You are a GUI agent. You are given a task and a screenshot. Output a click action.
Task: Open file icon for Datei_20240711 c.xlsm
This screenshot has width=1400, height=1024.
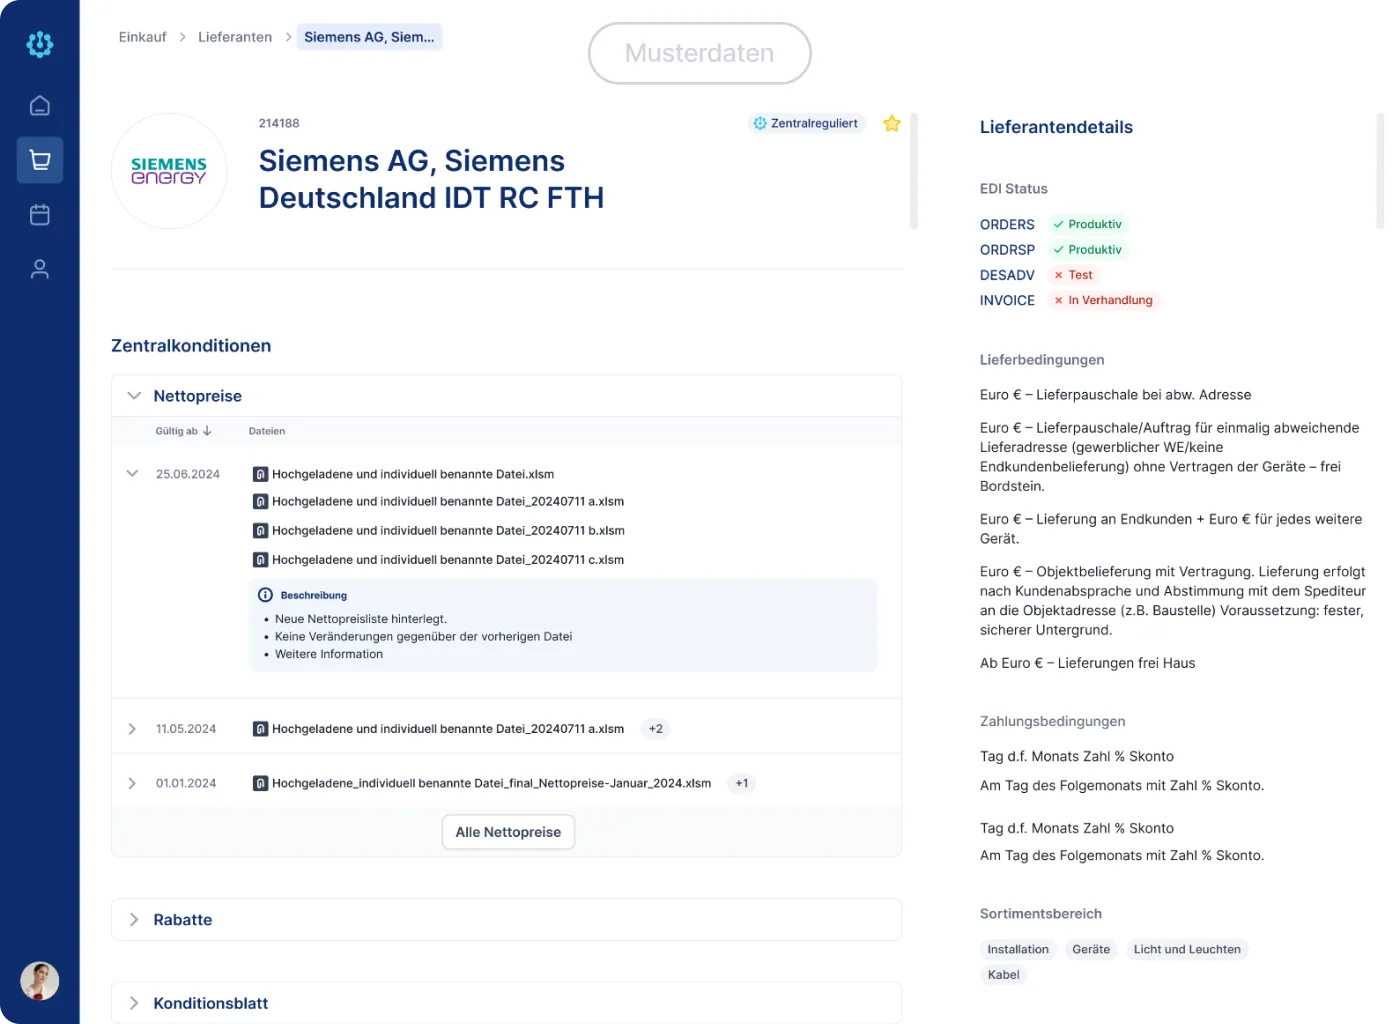click(260, 560)
